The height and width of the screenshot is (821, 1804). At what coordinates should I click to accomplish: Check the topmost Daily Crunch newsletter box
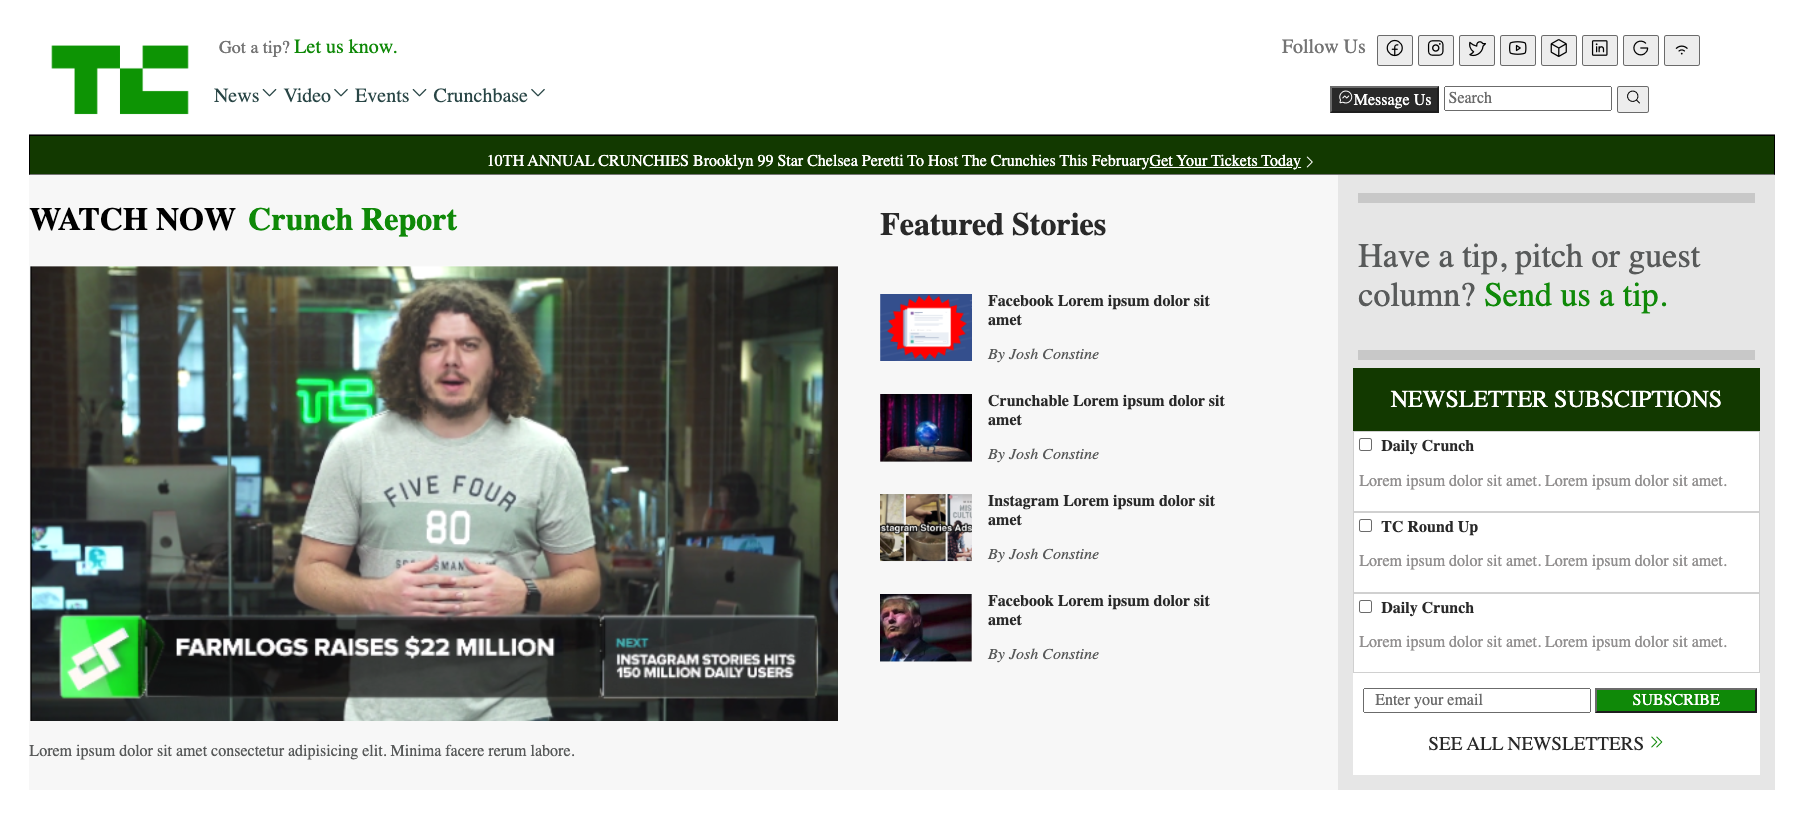(x=1365, y=445)
